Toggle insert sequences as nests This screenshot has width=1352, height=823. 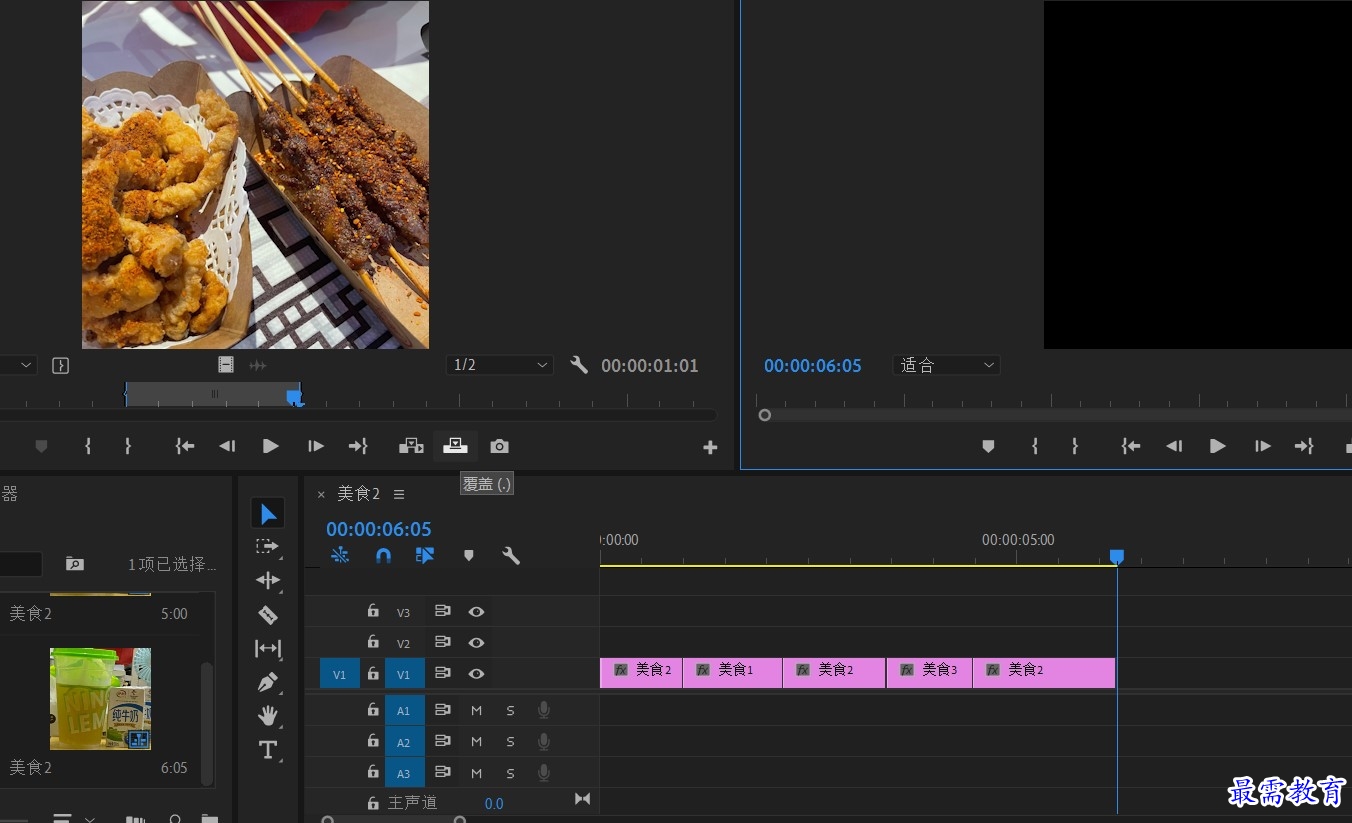coord(340,556)
